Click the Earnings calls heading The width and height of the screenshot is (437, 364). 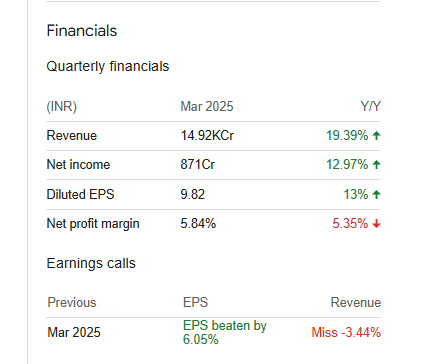tap(91, 263)
